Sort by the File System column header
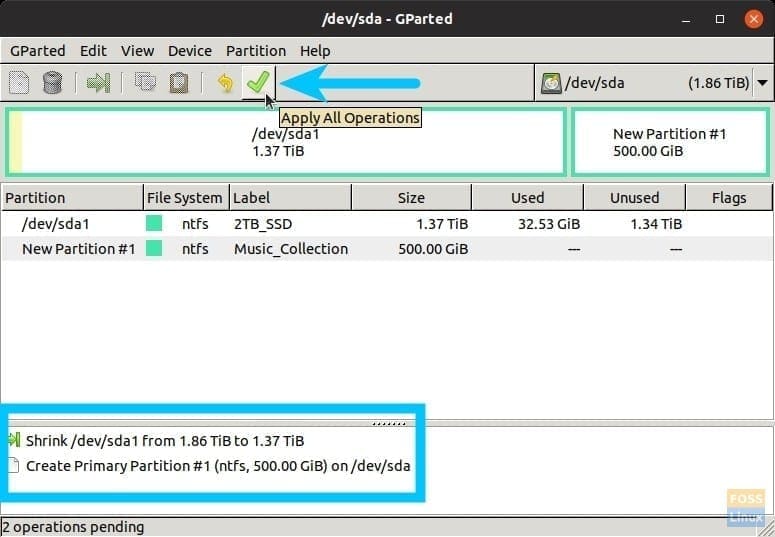 pos(185,198)
